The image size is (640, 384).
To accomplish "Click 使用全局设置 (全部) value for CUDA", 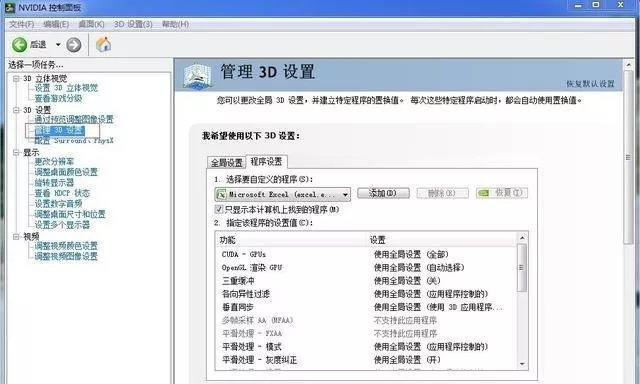I will 411,254.
